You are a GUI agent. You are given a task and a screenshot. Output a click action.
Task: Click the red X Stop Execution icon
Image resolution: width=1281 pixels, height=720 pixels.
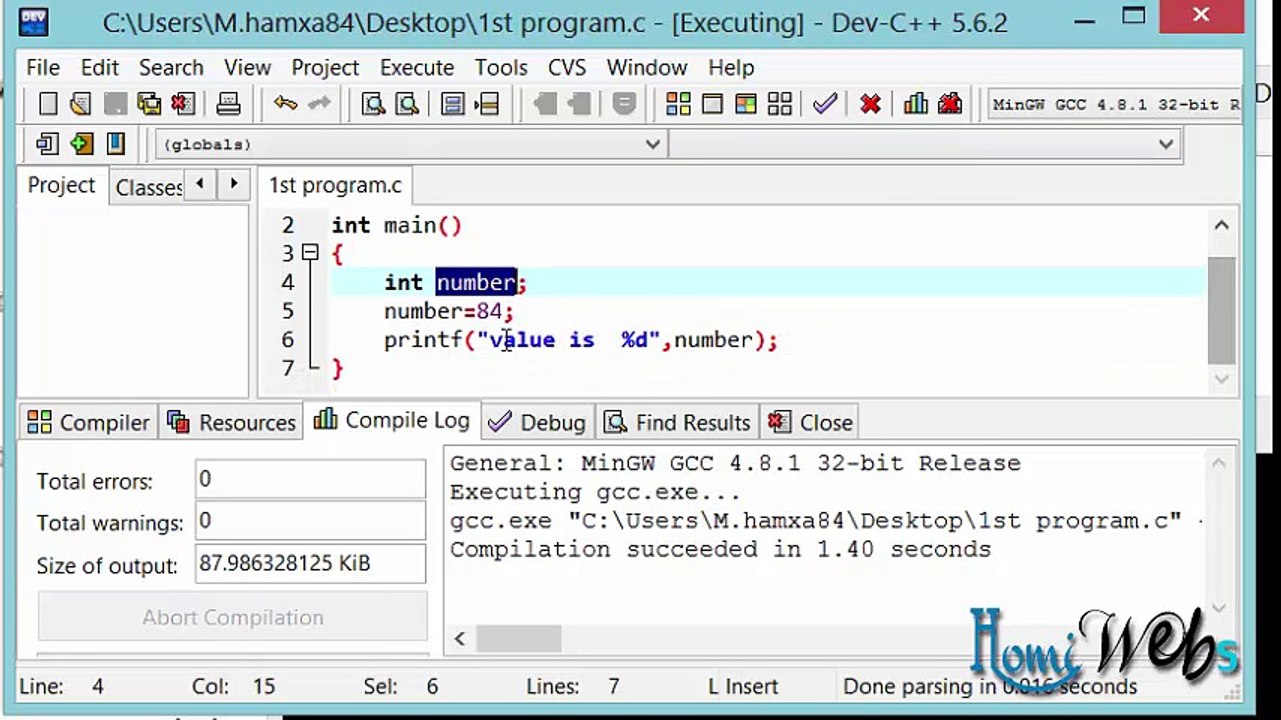tap(870, 104)
